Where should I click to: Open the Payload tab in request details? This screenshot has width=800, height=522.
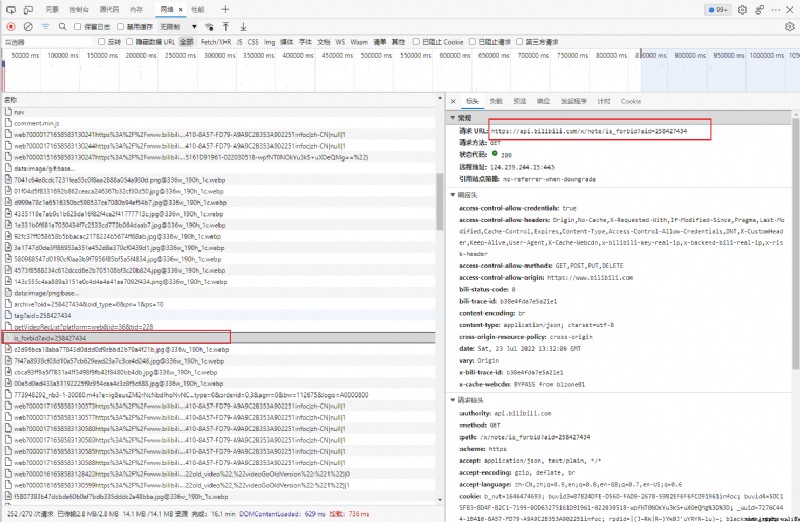pos(496,101)
